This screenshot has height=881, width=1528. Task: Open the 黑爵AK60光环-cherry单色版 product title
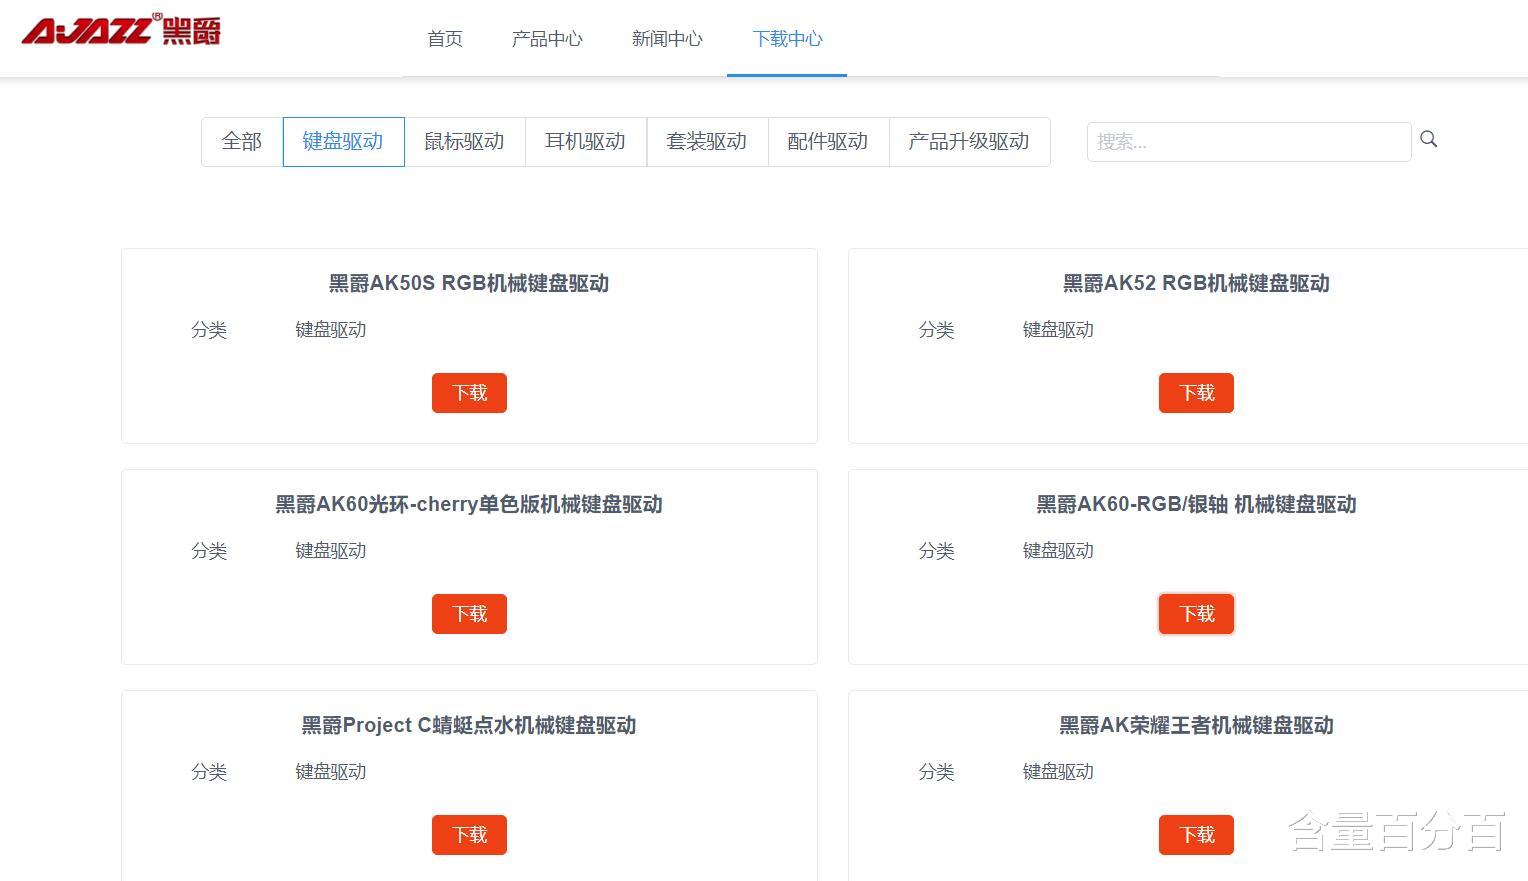point(469,504)
